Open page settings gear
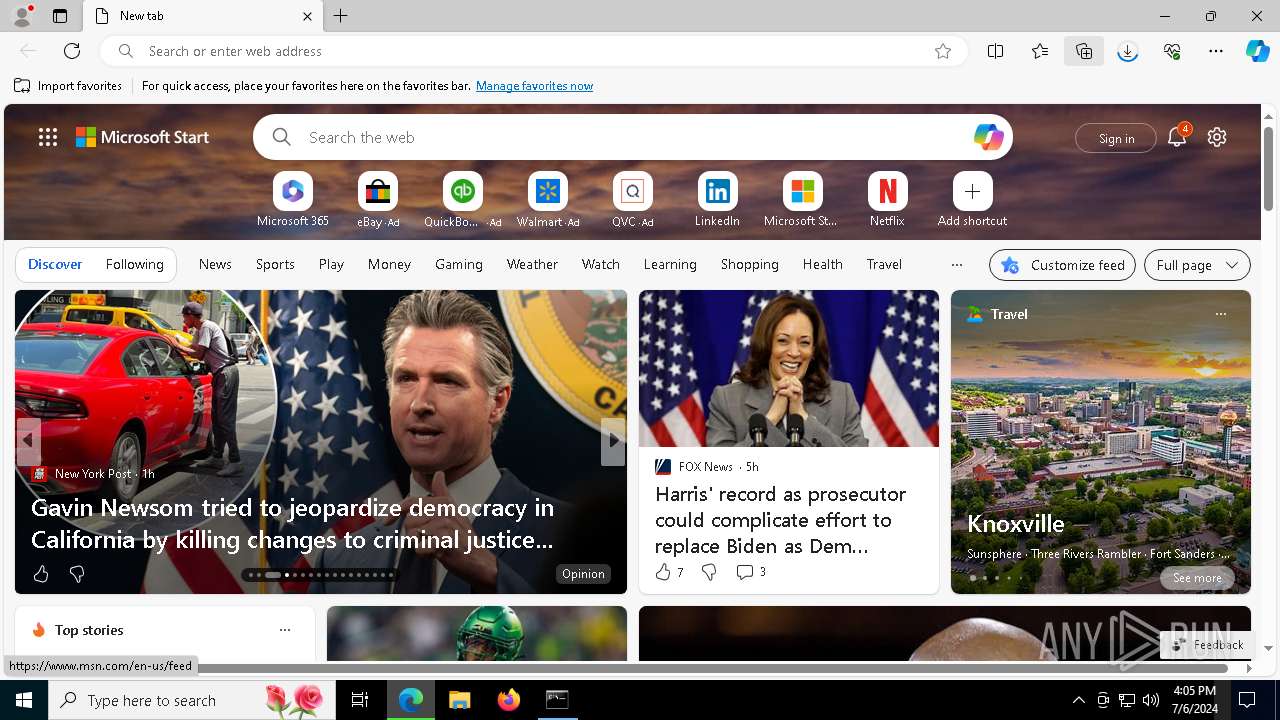 pos(1217,137)
